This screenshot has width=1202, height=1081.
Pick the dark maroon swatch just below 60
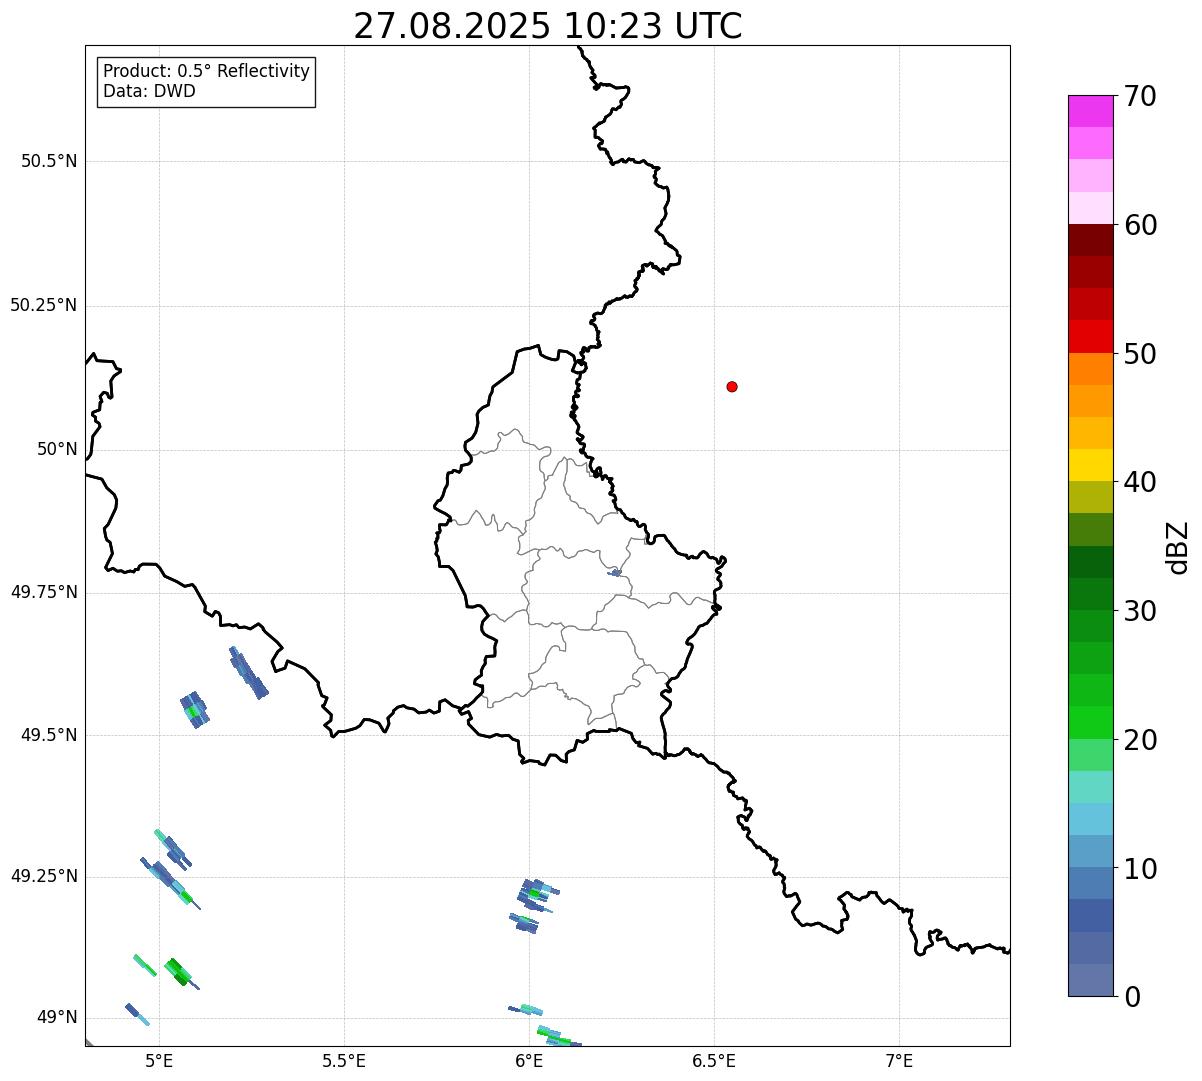point(1091,240)
